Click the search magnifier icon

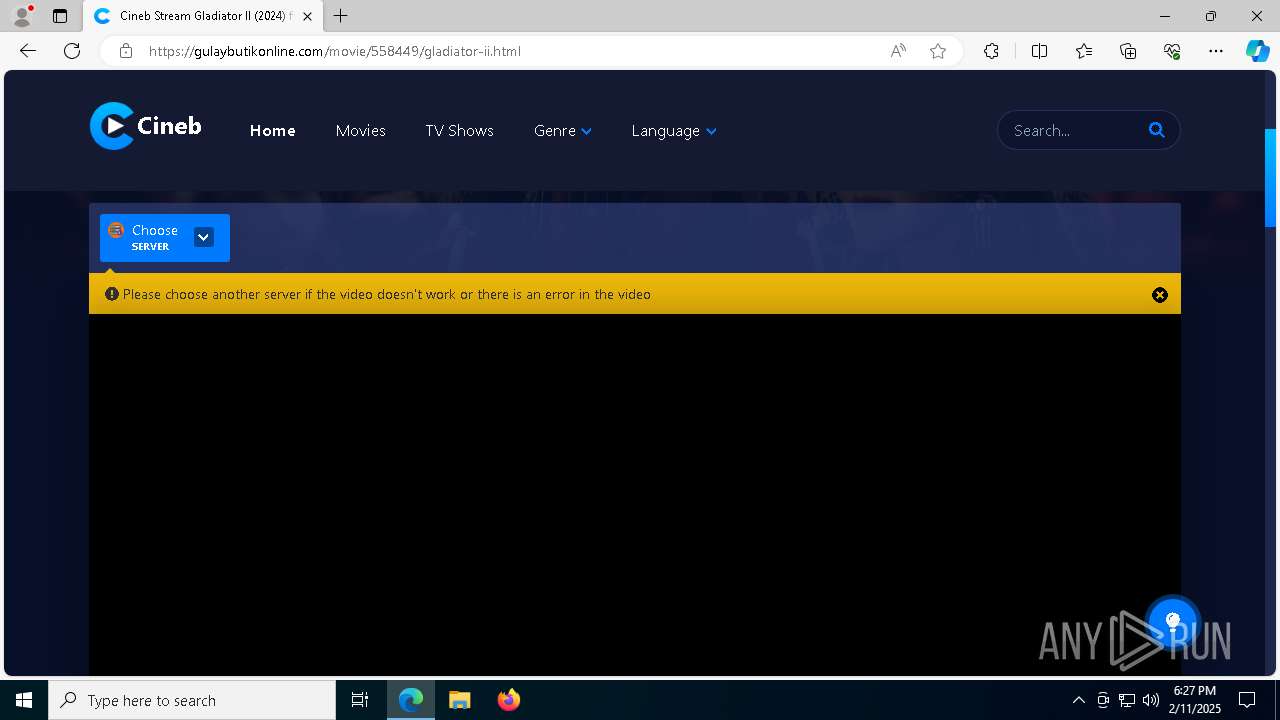[x=1157, y=130]
